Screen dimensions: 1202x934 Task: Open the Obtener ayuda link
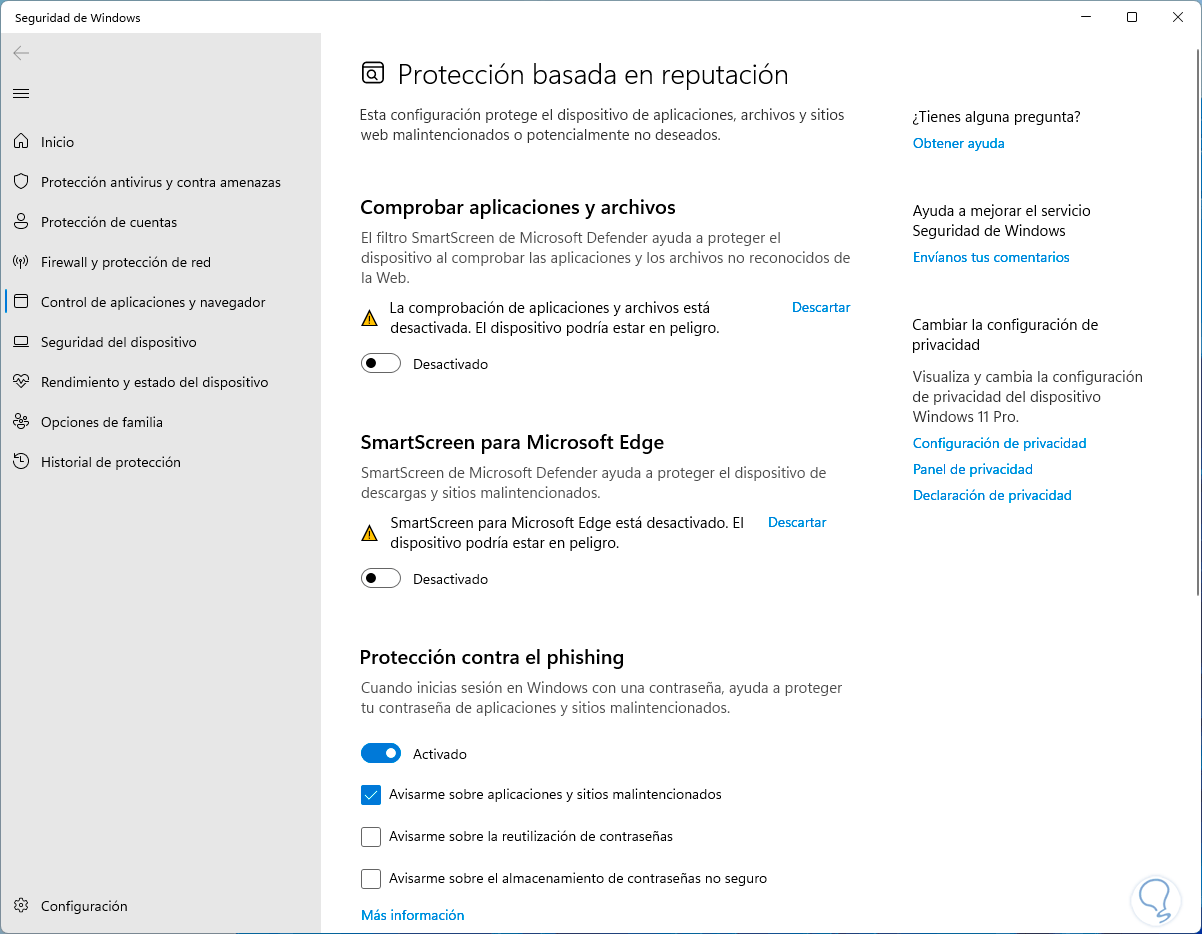pyautogui.click(x=958, y=143)
